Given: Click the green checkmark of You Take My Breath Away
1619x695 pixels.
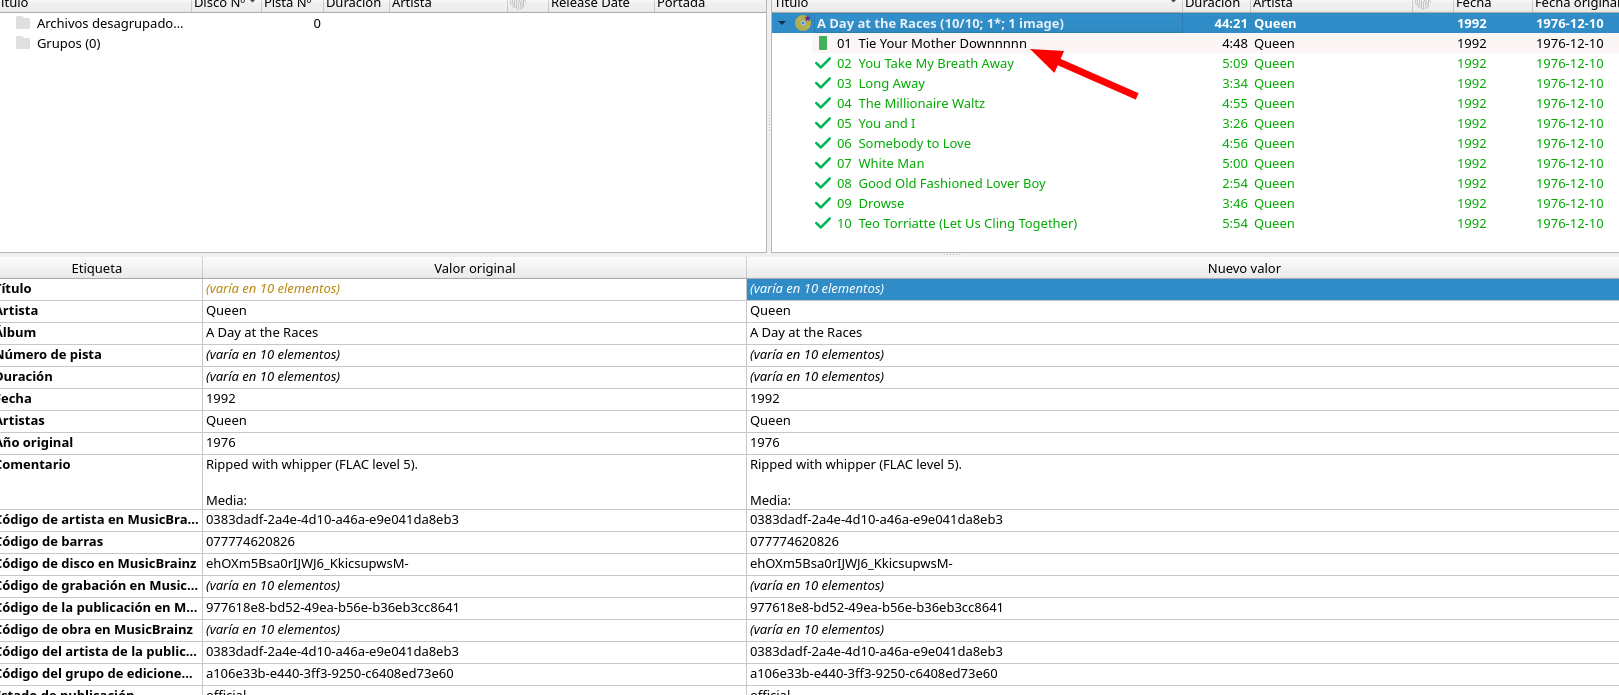Looking at the screenshot, I should (823, 63).
